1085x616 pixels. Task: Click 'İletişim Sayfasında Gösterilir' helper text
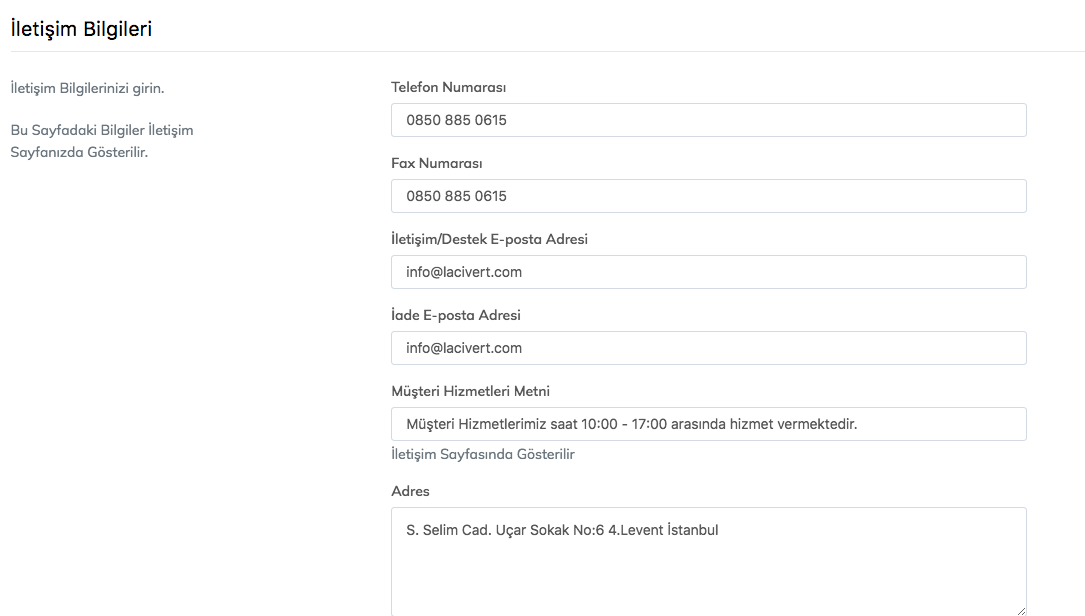(482, 454)
